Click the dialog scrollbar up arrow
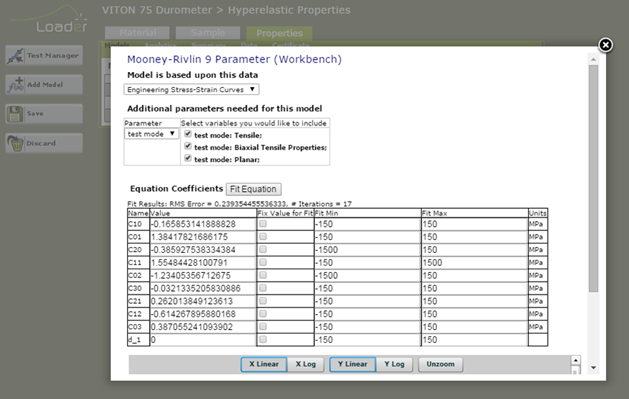Screen dimensions: 629x399 [x=593, y=60]
